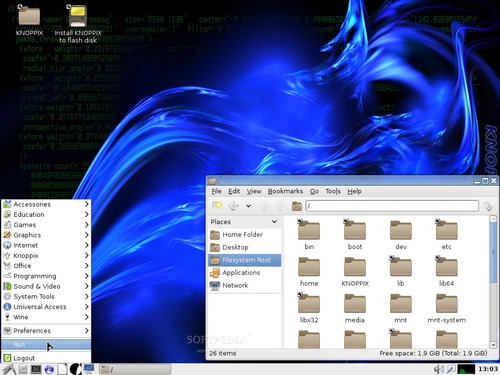
Task: Expand the Education submenu
Action: 46,214
